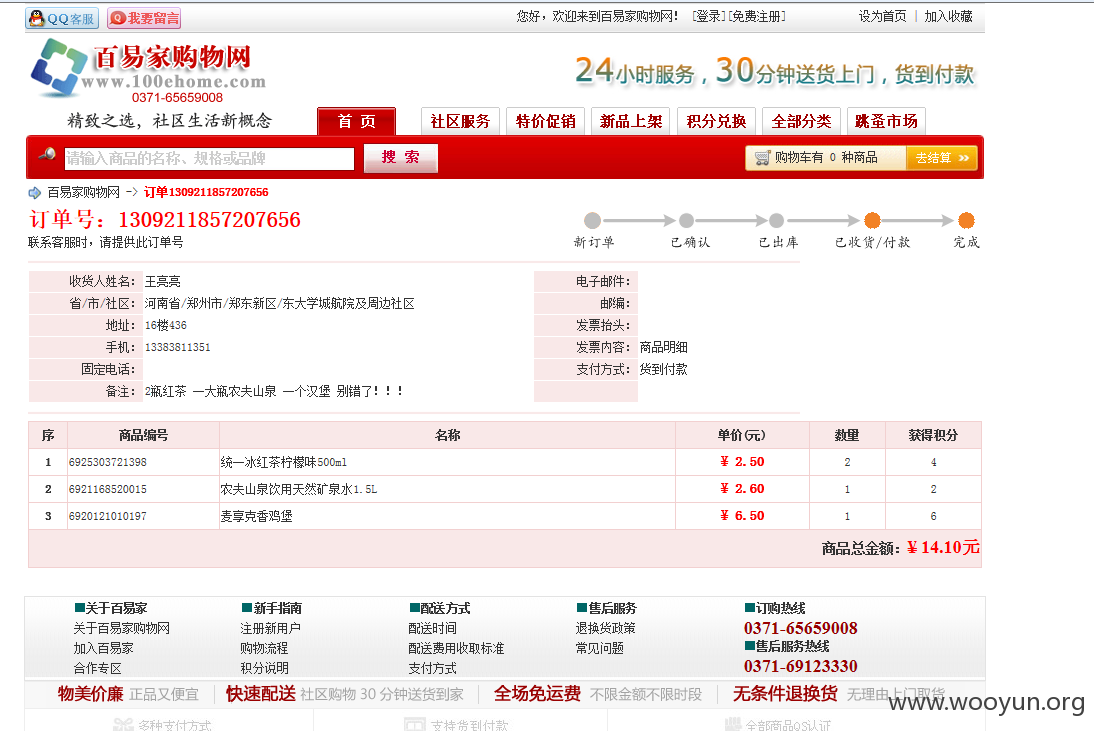Click product 统一冰红茶柠檬味500ml

coord(283,462)
